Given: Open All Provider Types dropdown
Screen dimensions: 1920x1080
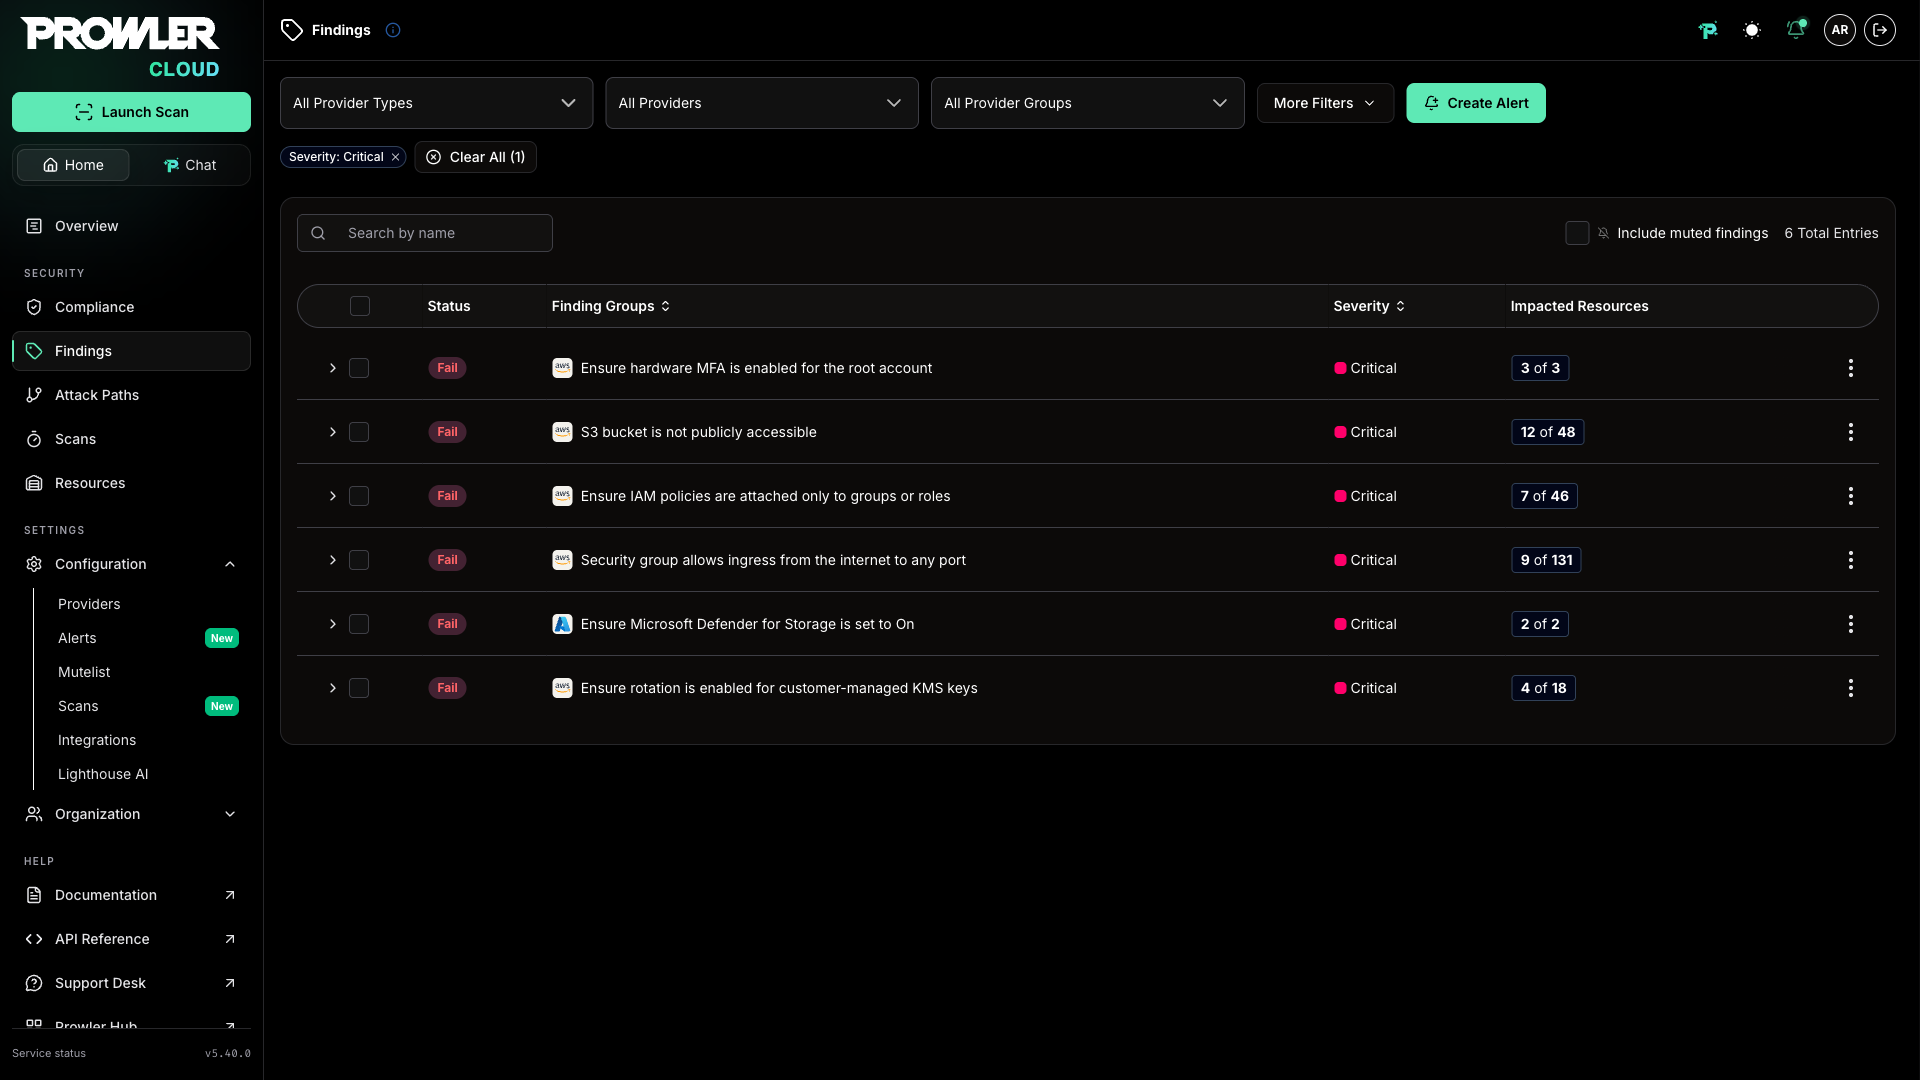Looking at the screenshot, I should 436,103.
